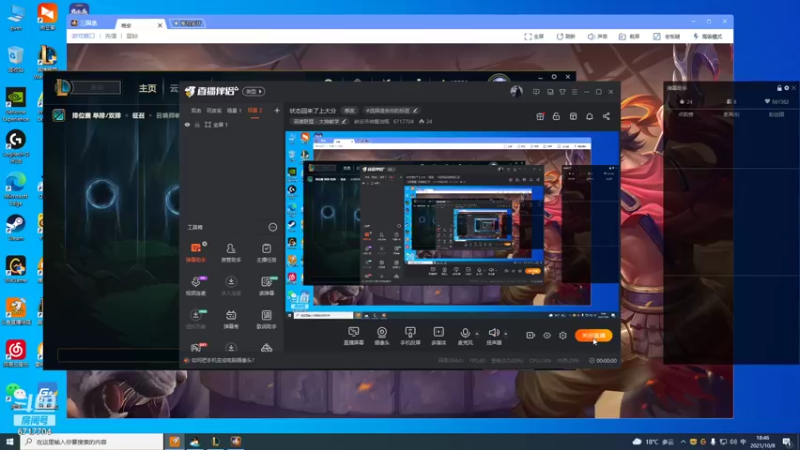Image resolution: width=800 pixels, height=450 pixels.
Task: Click 截屏 screenshot in browser toolbar
Action: 629,36
